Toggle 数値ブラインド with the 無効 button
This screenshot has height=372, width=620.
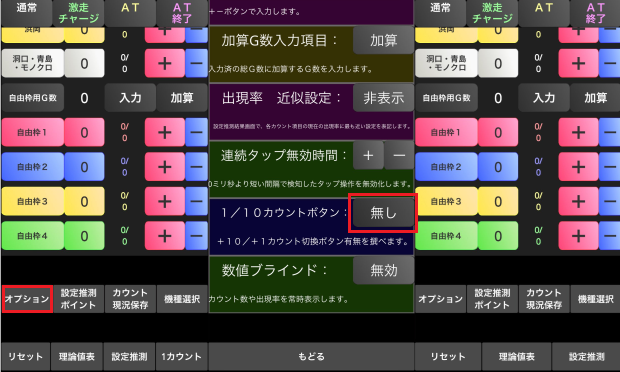click(x=383, y=270)
